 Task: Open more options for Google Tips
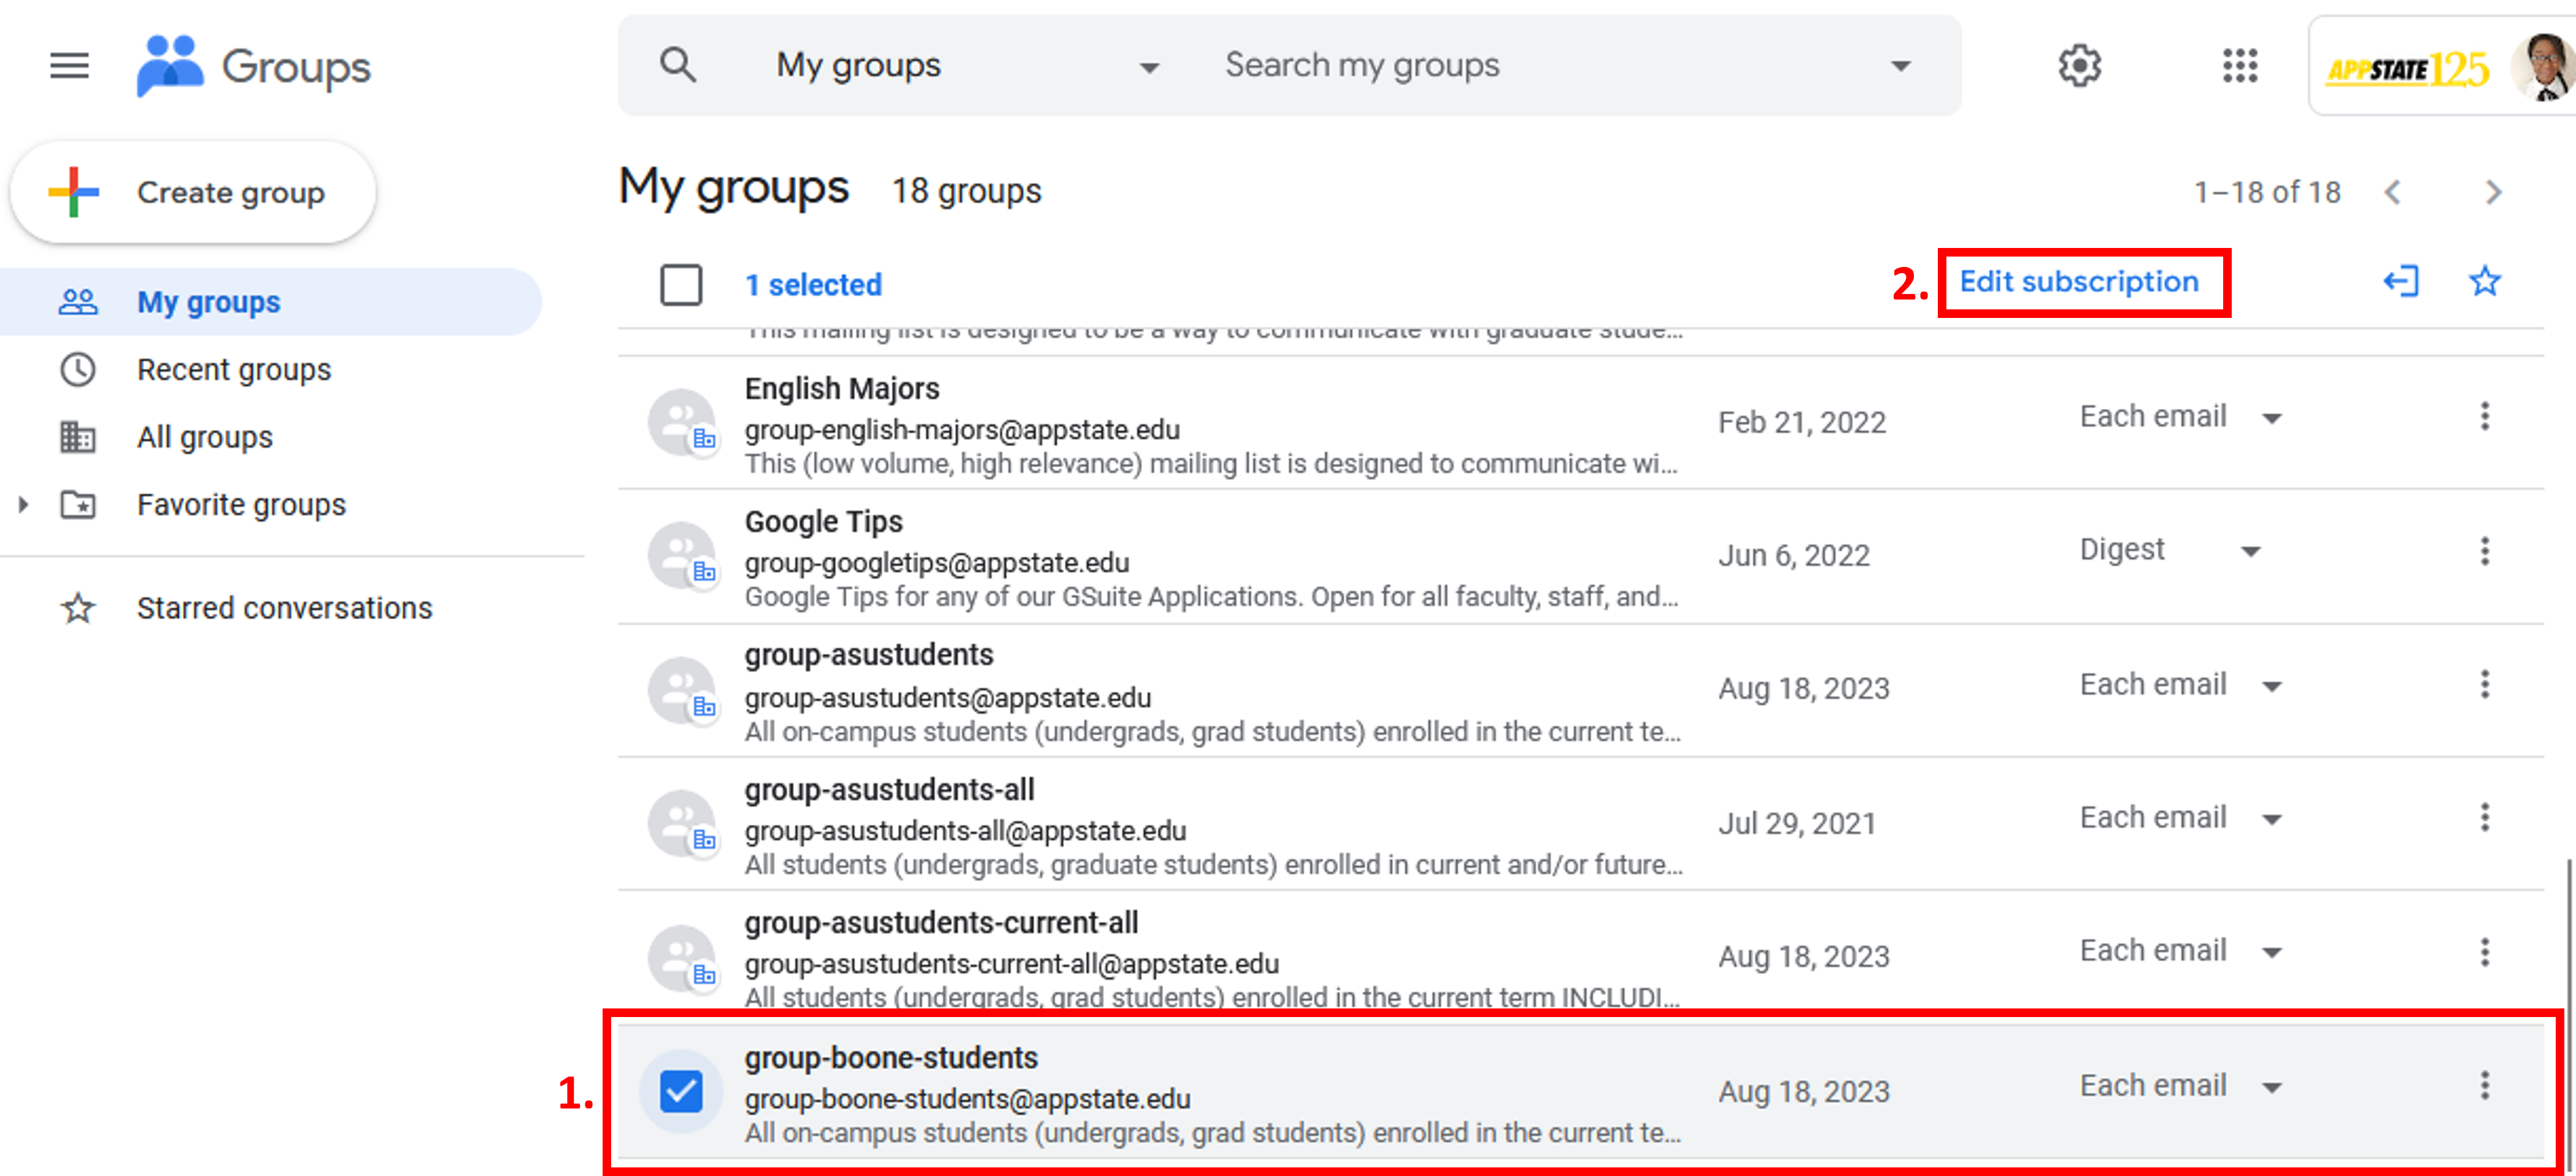point(2484,551)
